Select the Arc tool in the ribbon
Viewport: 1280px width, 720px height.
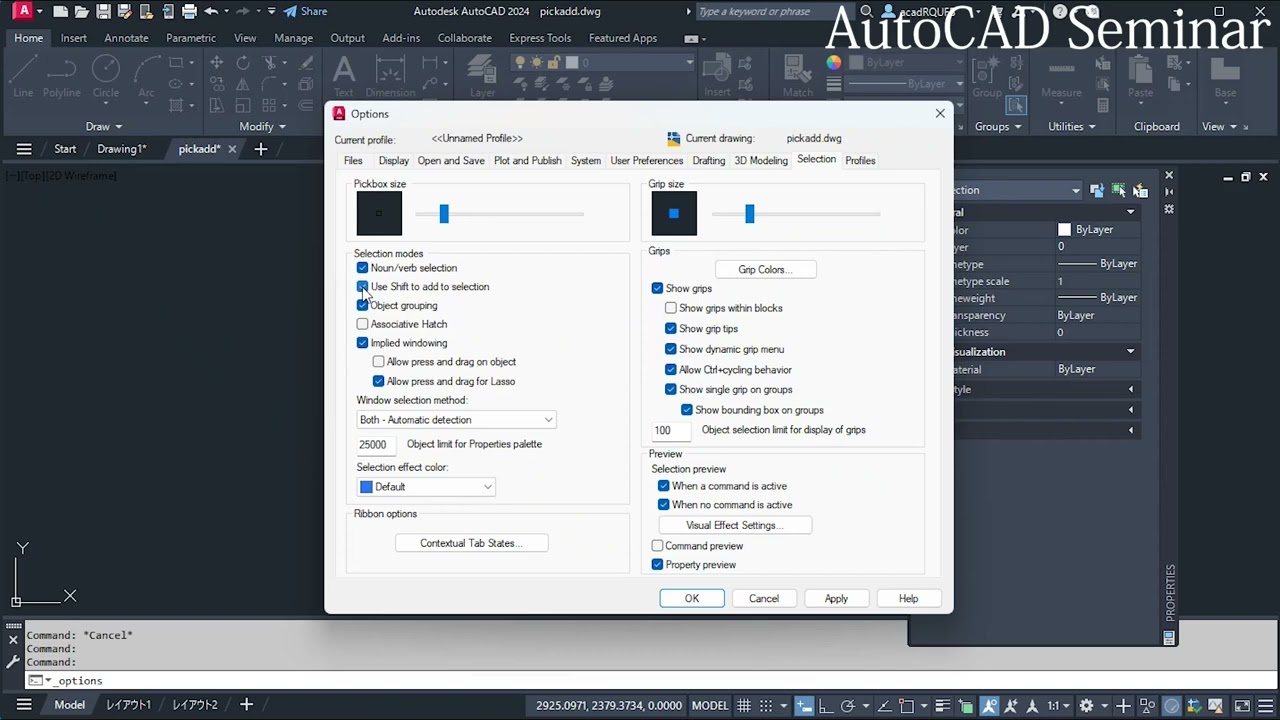click(146, 75)
